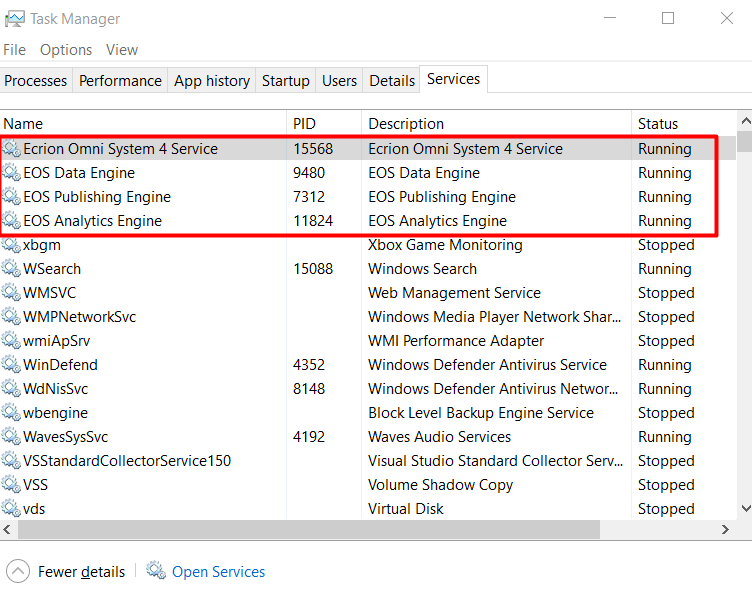Click the WMI Performance Adapter description

tap(456, 340)
